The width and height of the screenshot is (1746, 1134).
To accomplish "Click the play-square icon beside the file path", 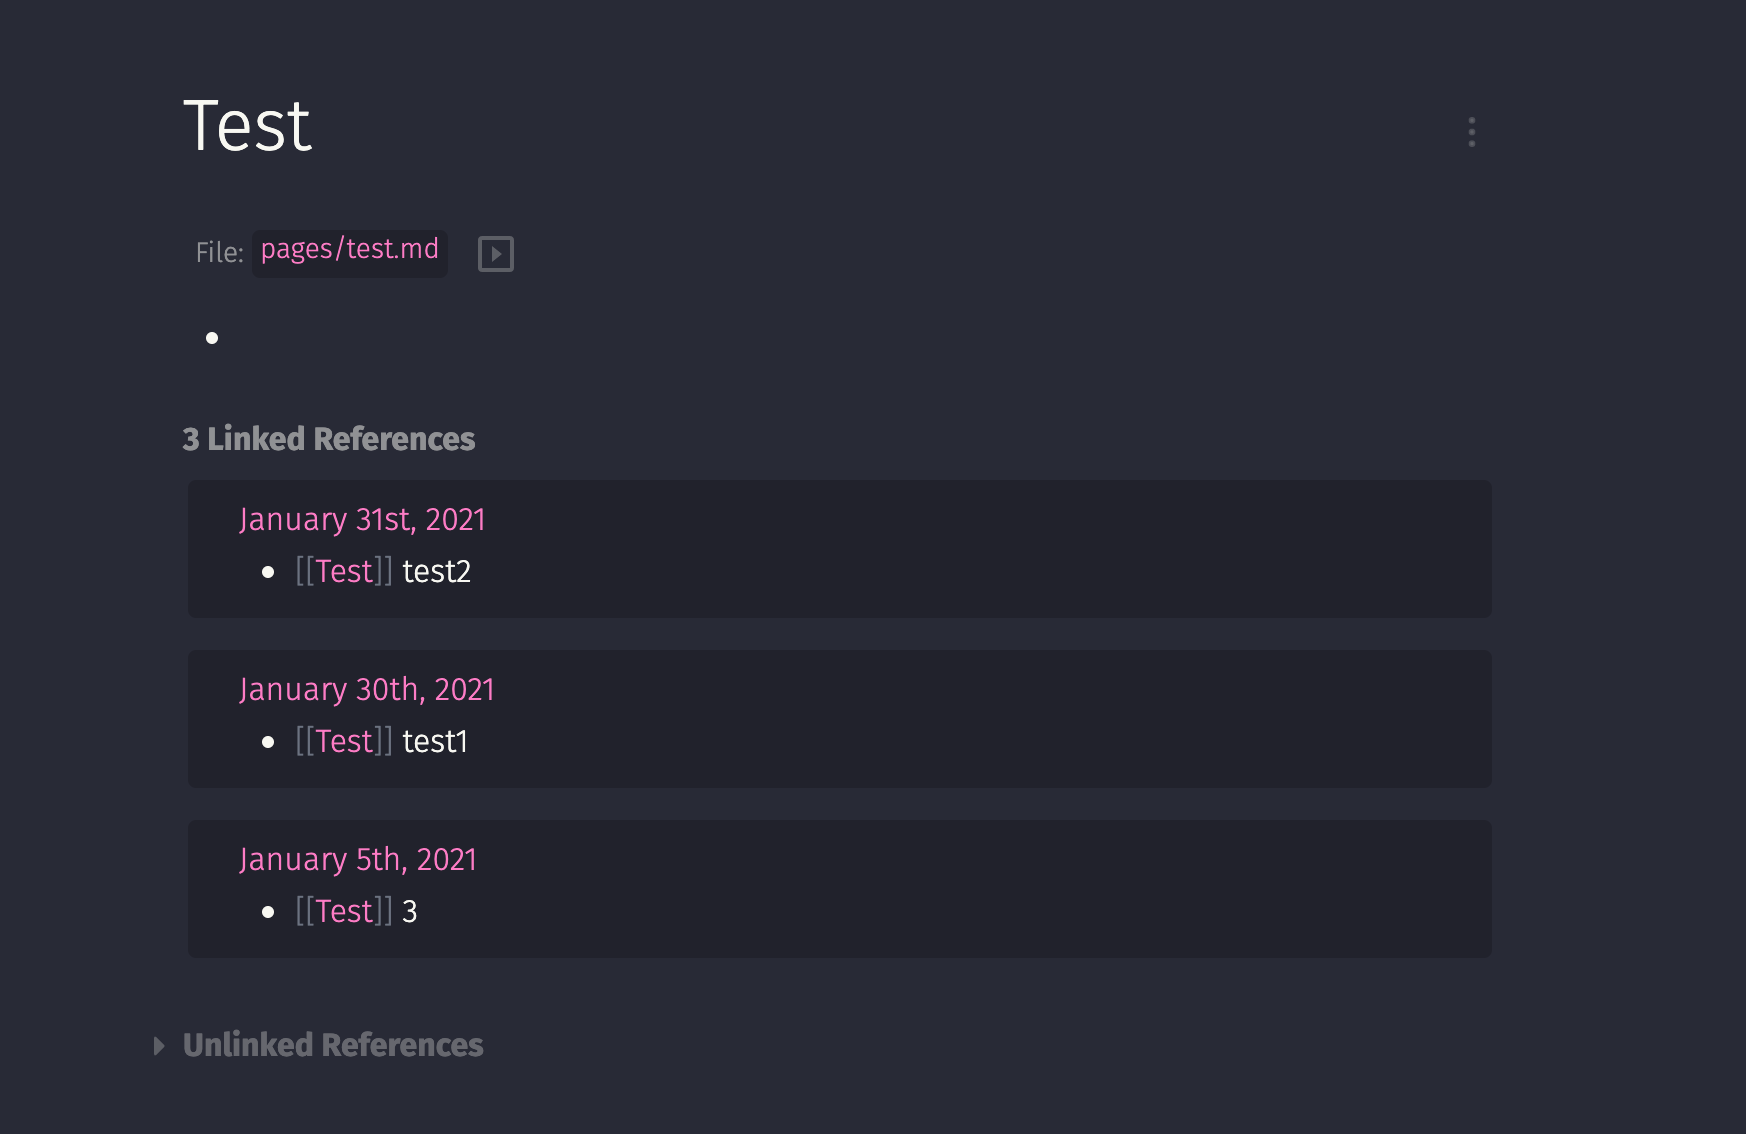I will point(495,254).
